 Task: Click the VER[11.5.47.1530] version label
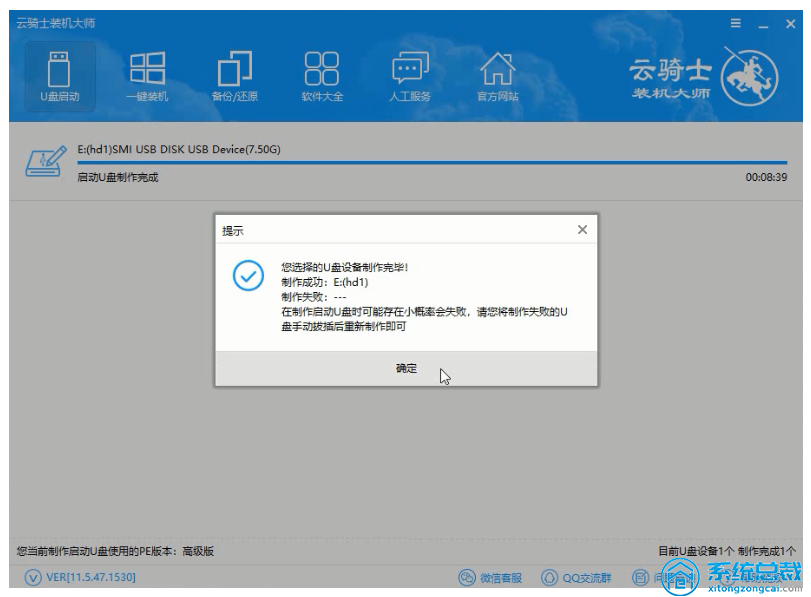(x=91, y=577)
